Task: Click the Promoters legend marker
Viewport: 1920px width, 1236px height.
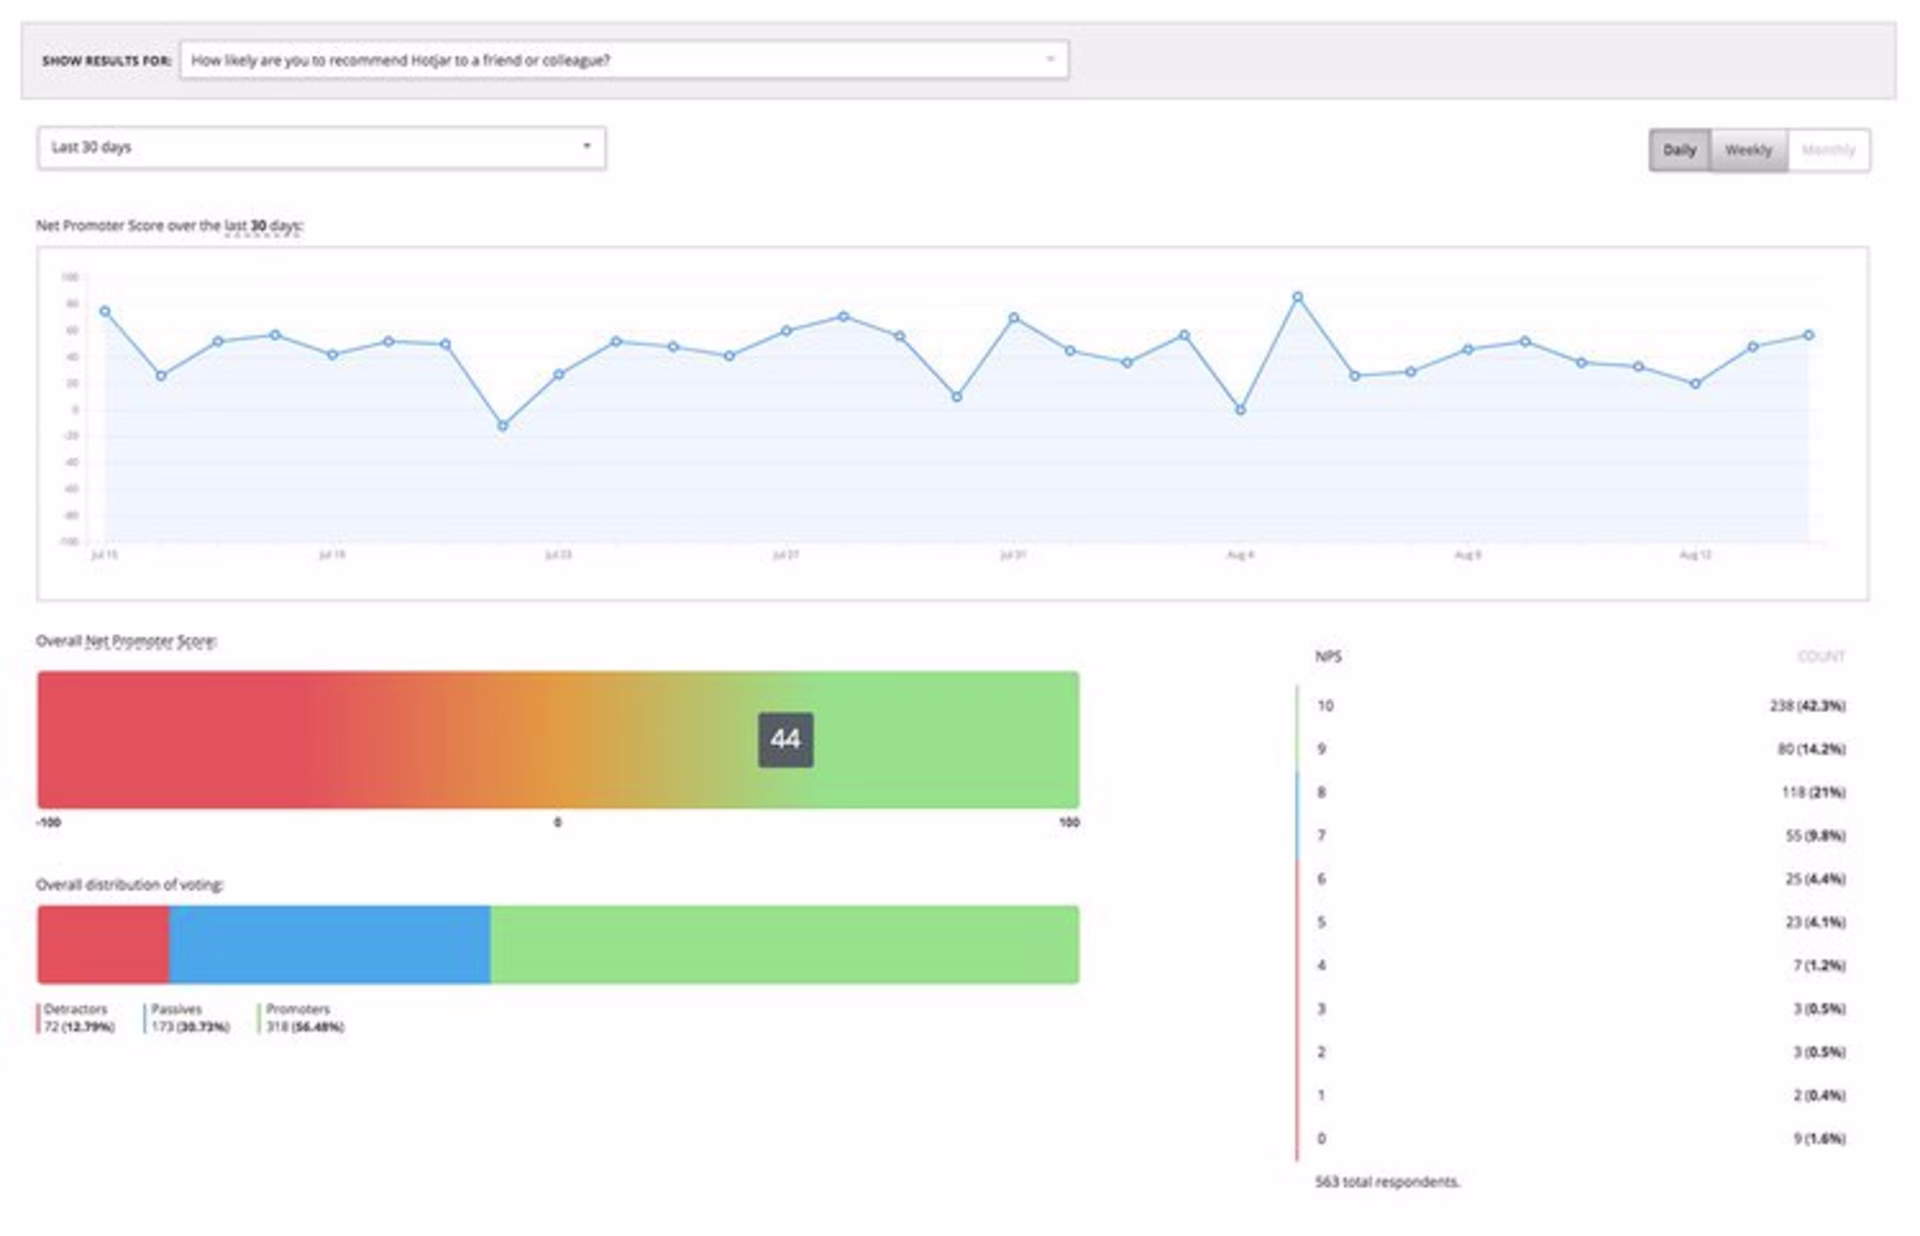Action: (x=259, y=1017)
